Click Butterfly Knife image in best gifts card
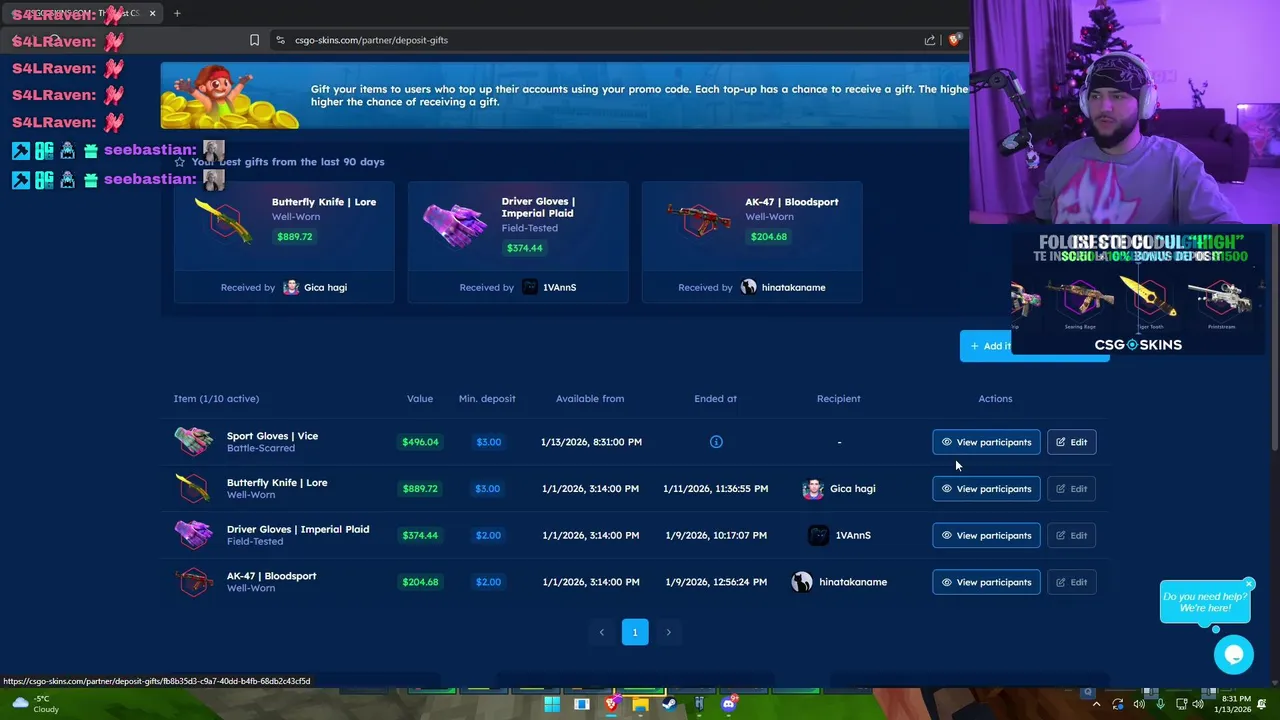The width and height of the screenshot is (1280, 720). tap(225, 220)
